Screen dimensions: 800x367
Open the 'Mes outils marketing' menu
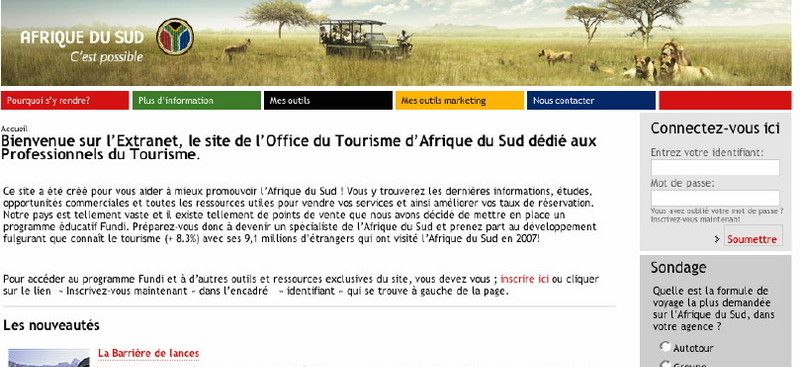[x=460, y=101]
